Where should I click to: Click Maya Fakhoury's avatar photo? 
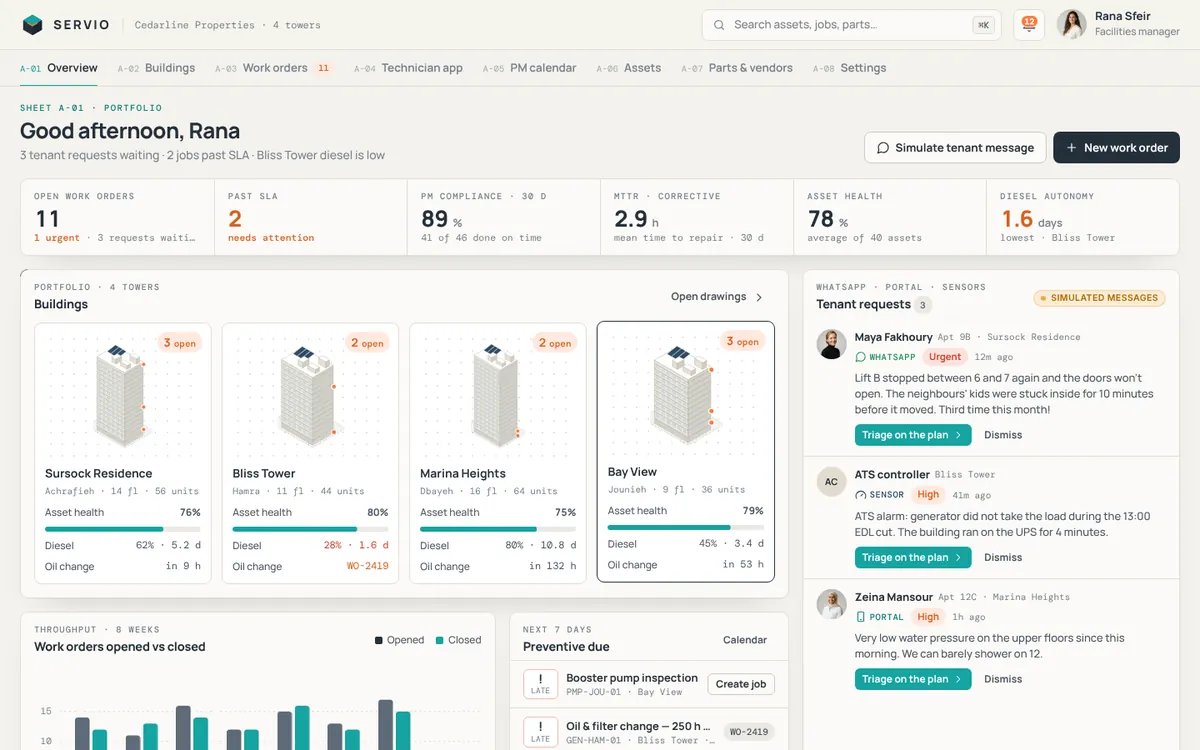831,344
